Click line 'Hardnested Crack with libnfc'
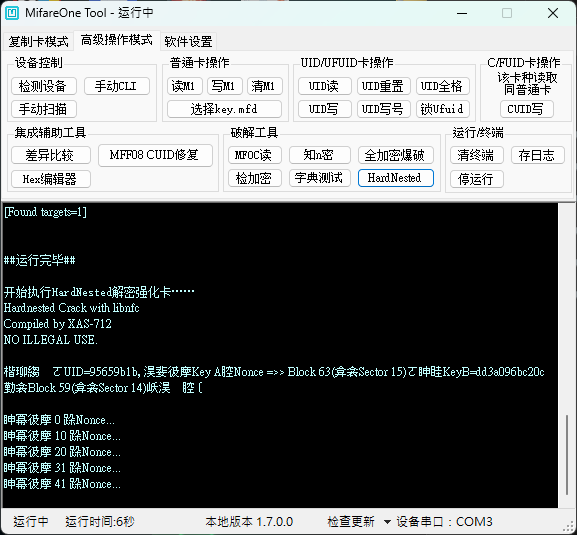The width and height of the screenshot is (577, 535). pos(71,308)
